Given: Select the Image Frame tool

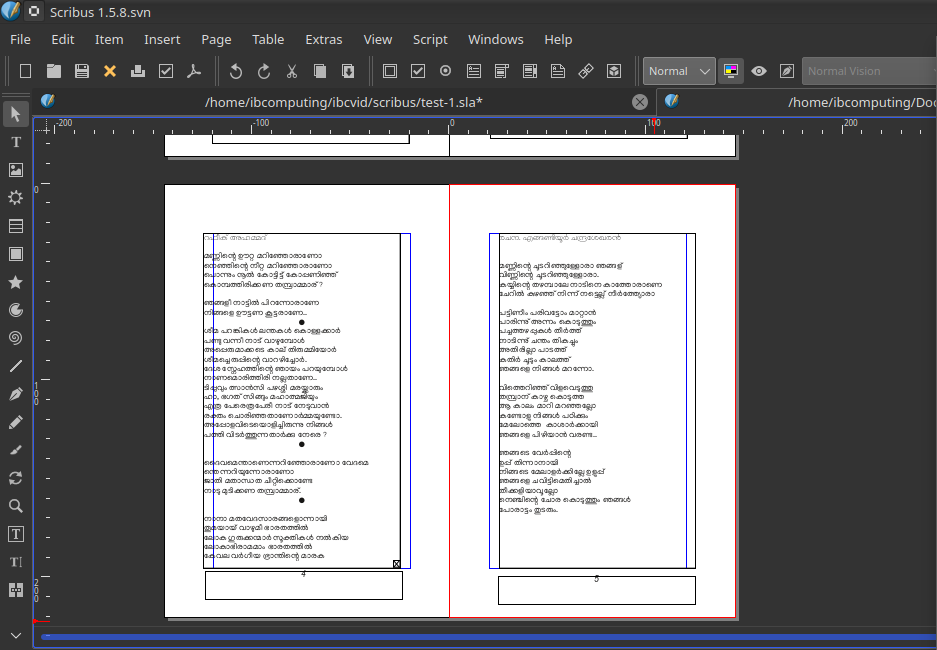Looking at the screenshot, I should point(16,170).
